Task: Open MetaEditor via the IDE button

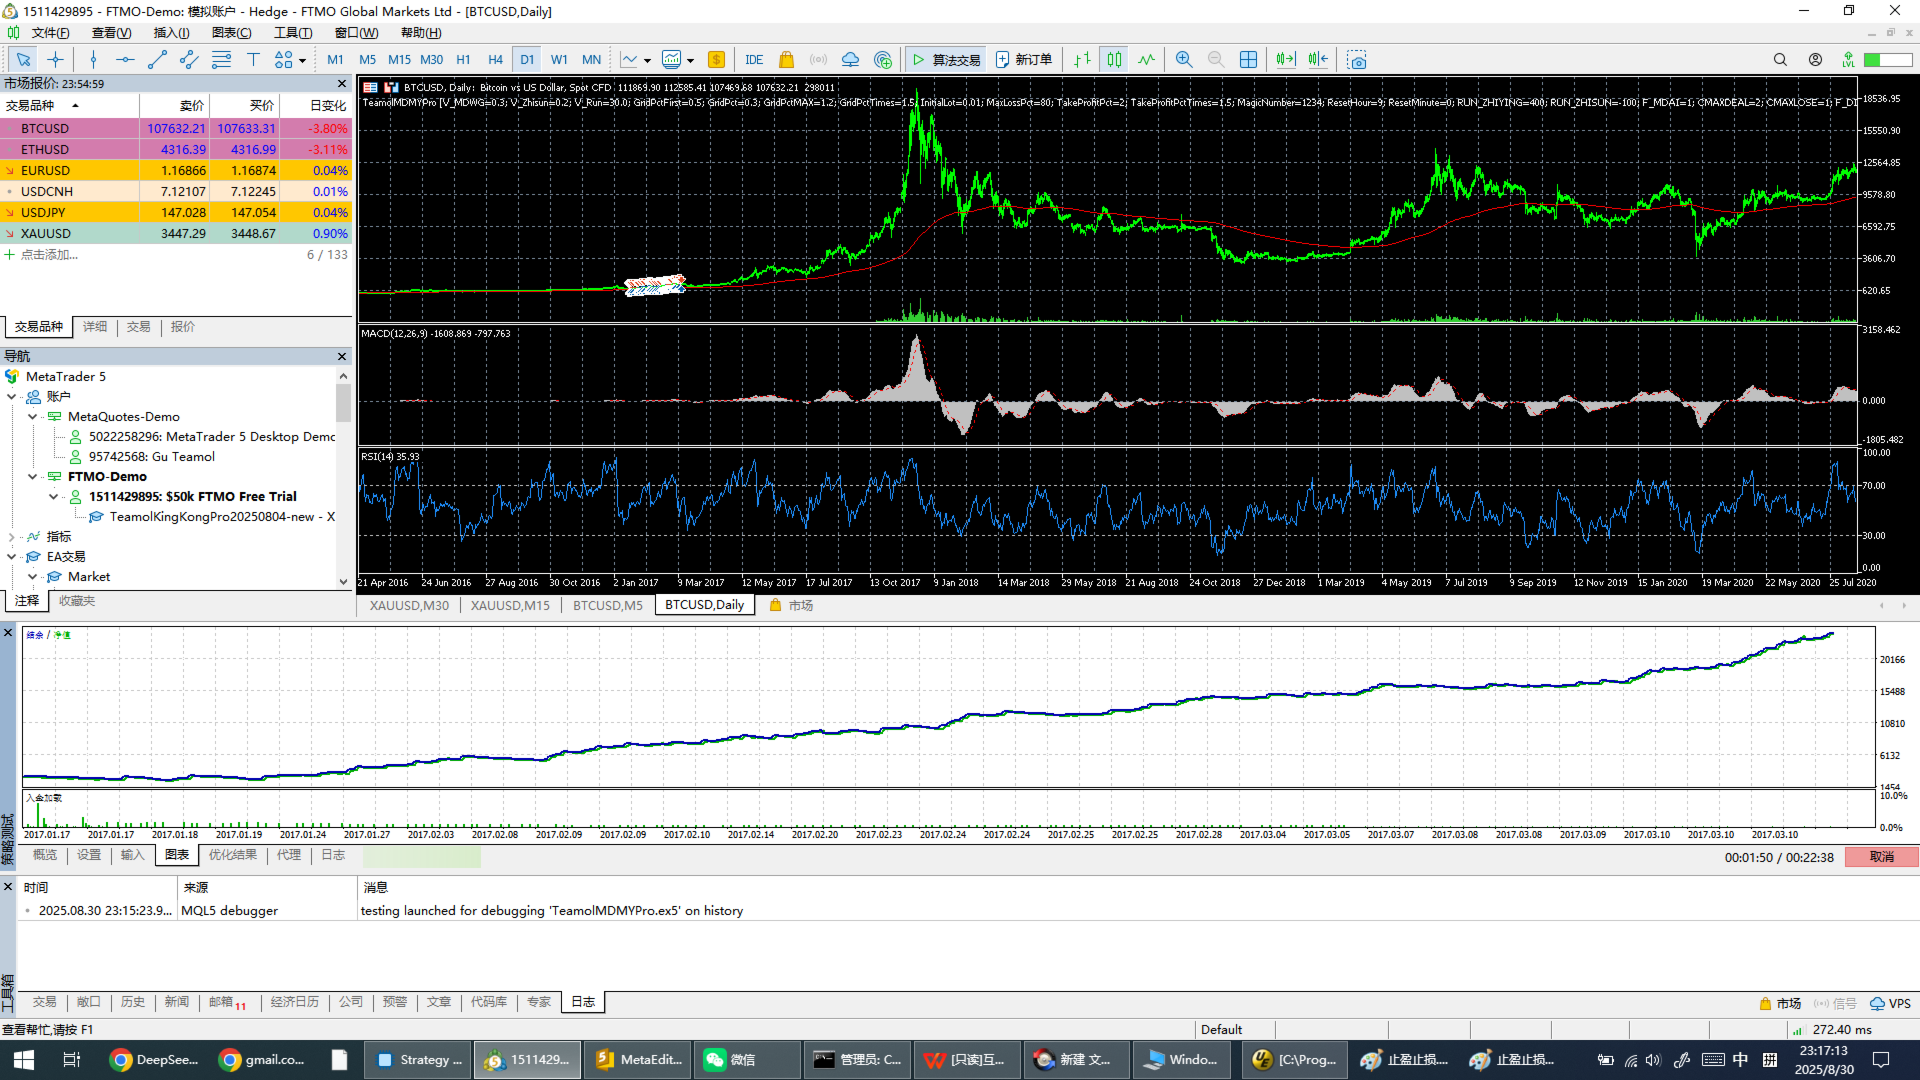Action: tap(754, 60)
